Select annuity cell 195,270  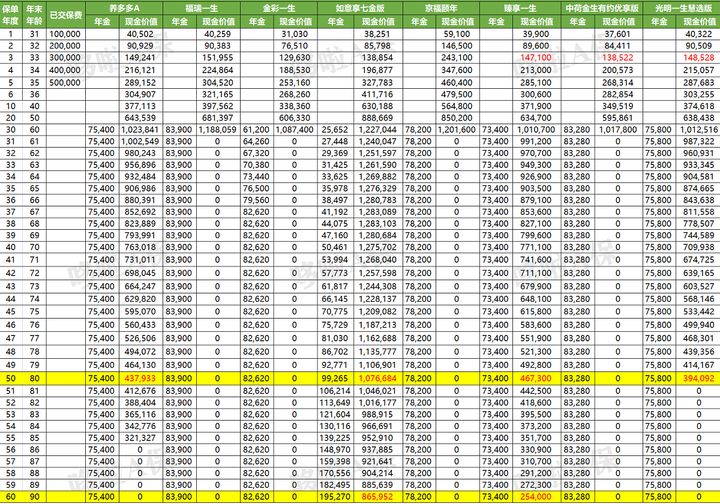[335, 497]
